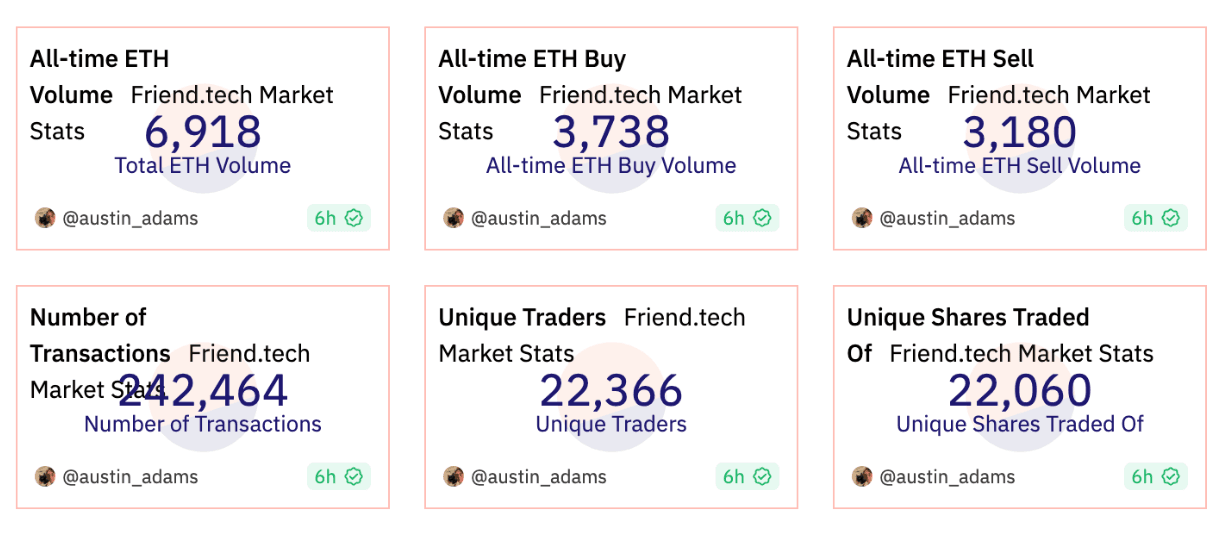The width and height of the screenshot is (1222, 534).
Task: Click verified checkmark icon in ETH Buy Volume card
Action: (762, 218)
